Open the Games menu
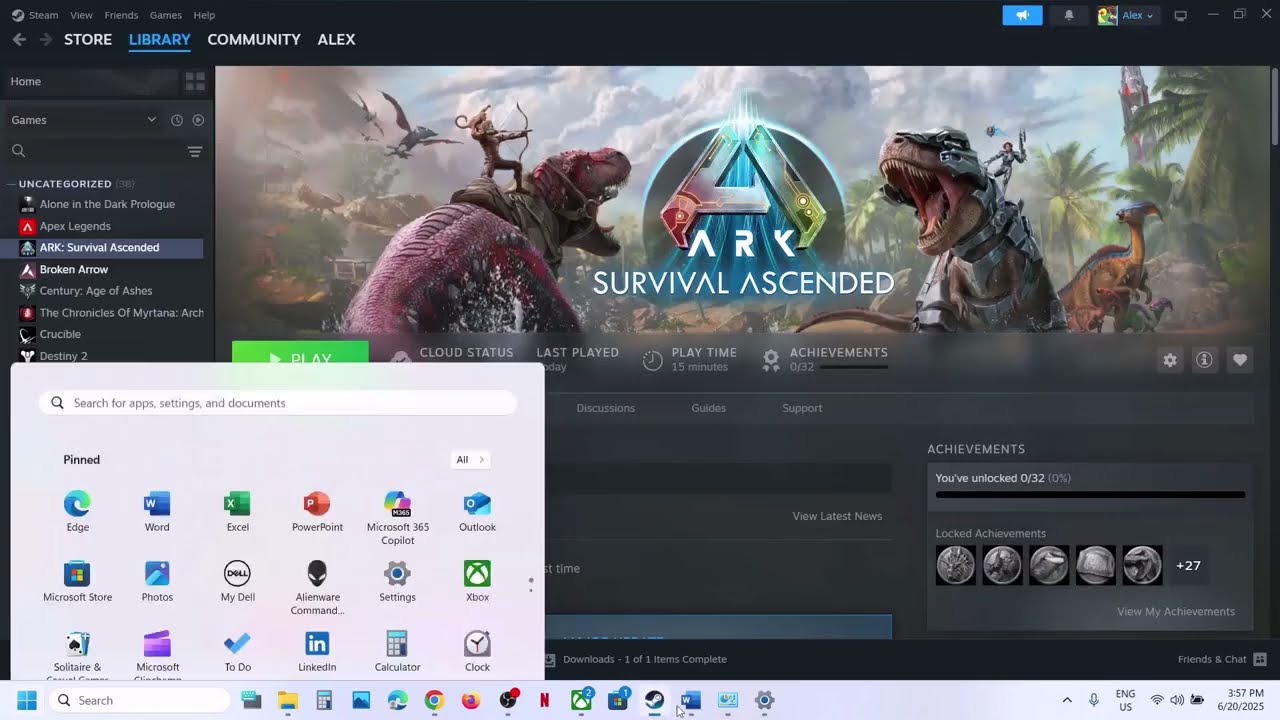This screenshot has width=1280, height=720. [x=166, y=15]
